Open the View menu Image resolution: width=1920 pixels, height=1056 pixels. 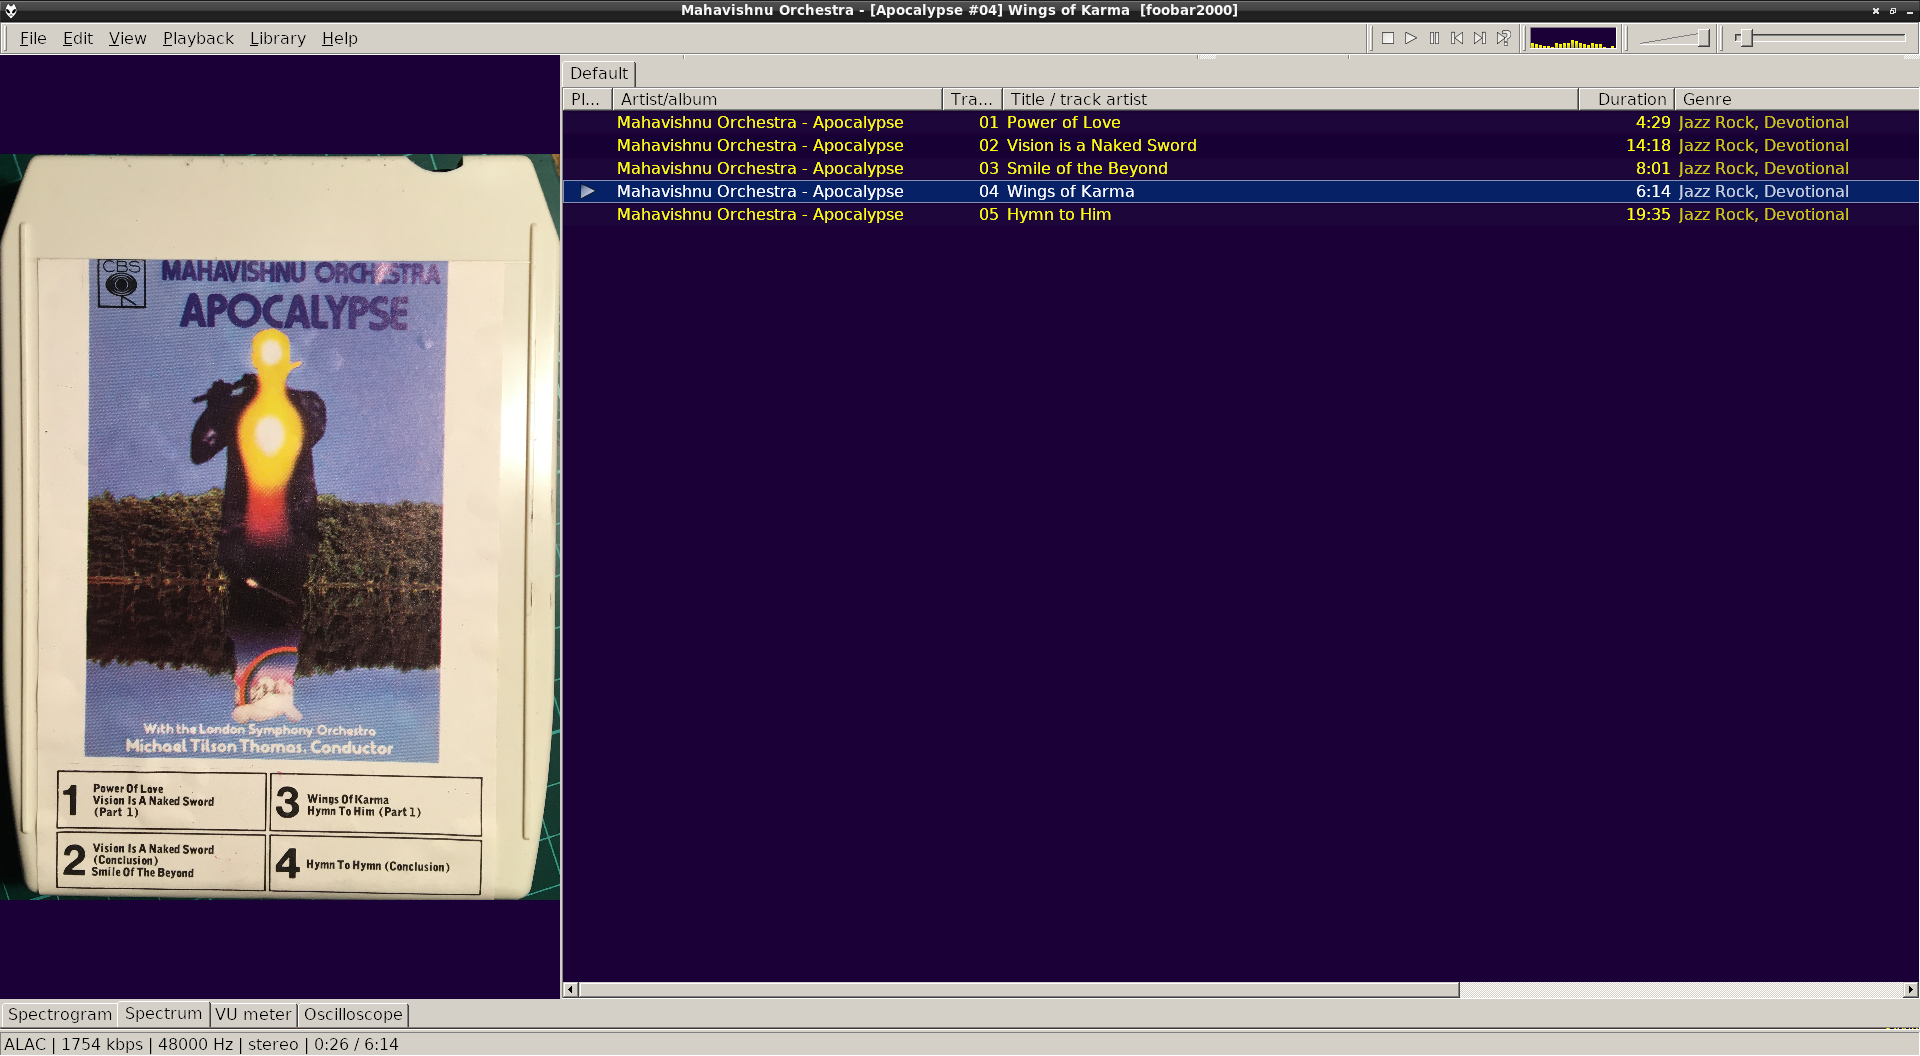(x=127, y=38)
